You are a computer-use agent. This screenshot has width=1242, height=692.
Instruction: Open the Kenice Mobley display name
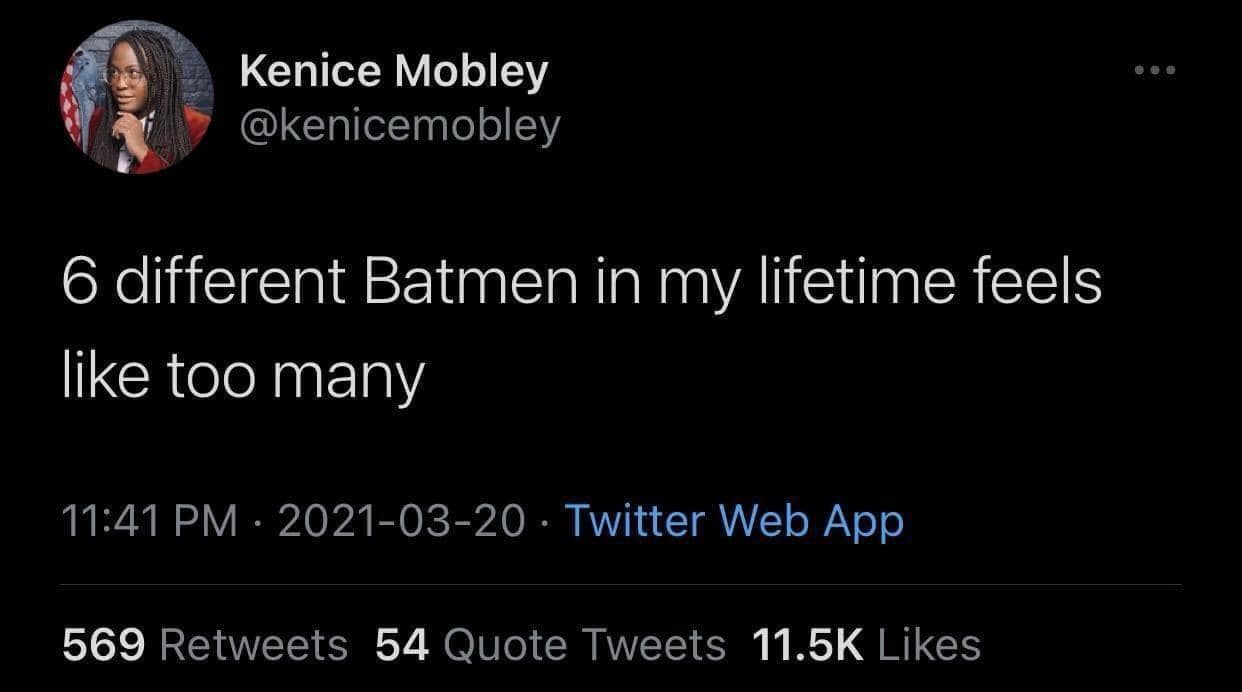tap(393, 72)
